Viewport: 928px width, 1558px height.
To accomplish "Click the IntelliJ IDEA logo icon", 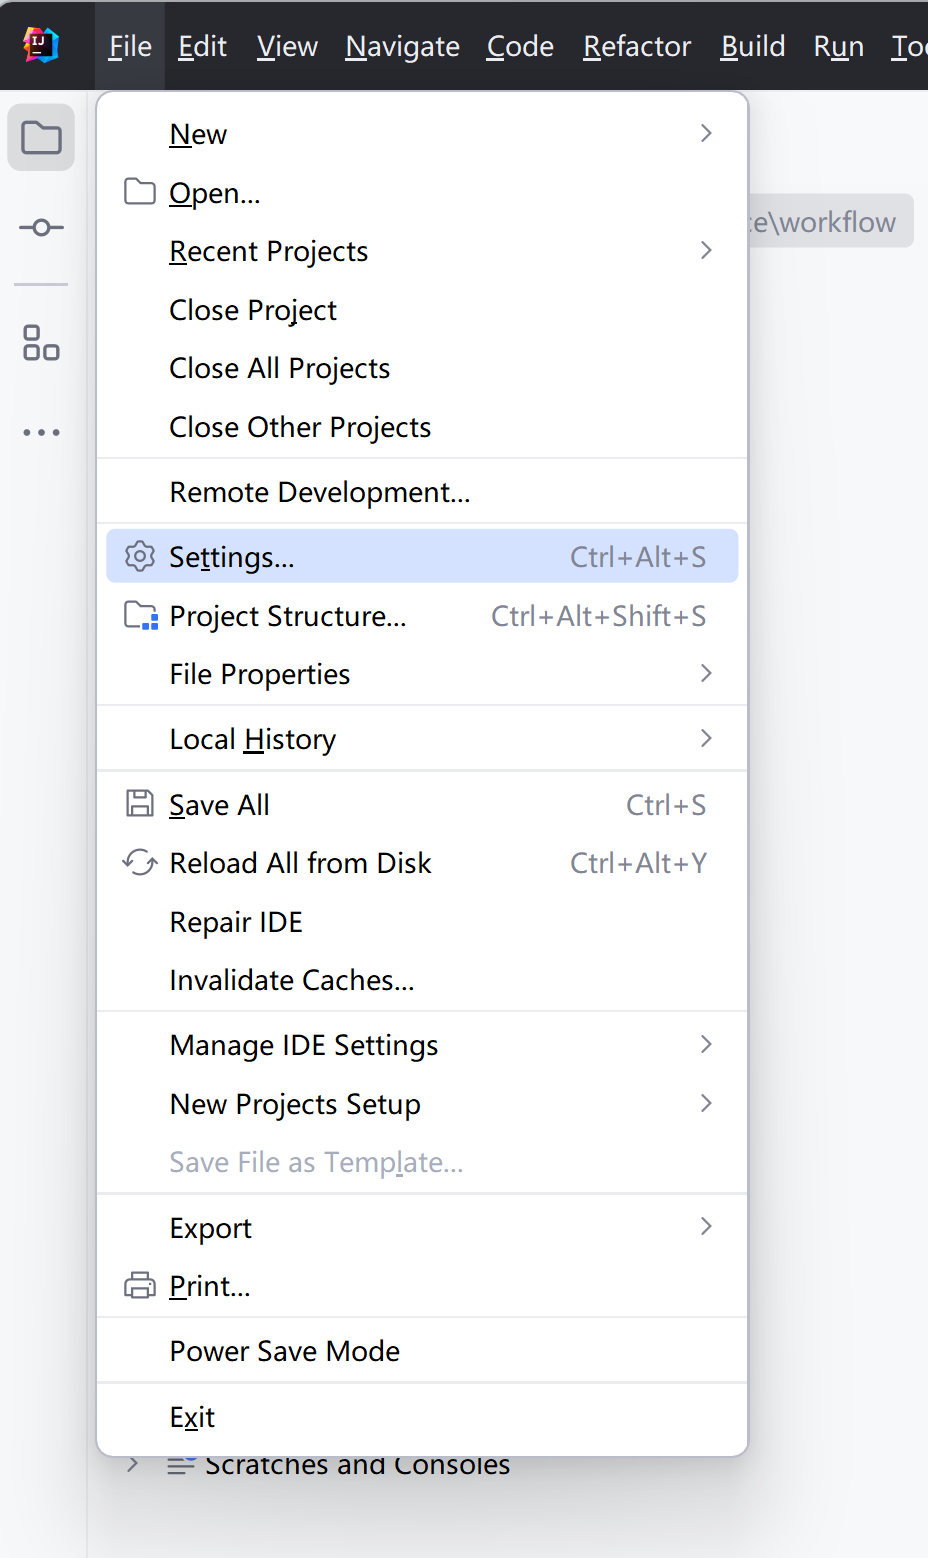I will [x=41, y=45].
